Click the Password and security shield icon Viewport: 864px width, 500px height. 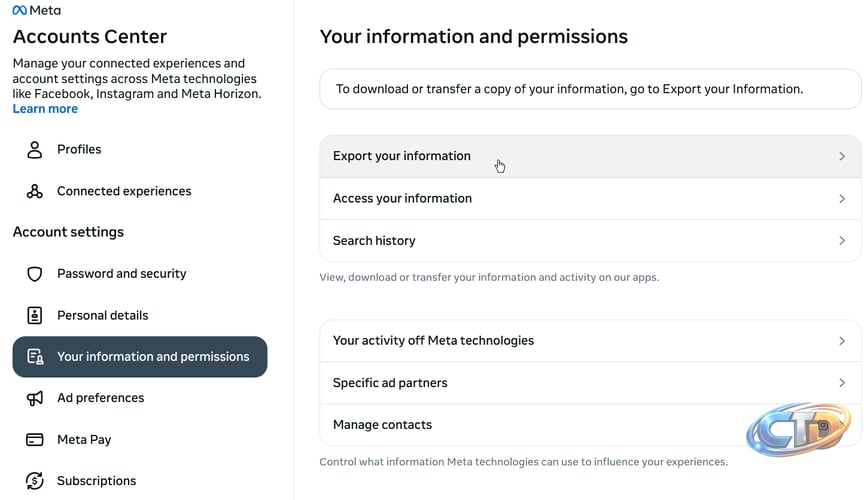(x=35, y=274)
